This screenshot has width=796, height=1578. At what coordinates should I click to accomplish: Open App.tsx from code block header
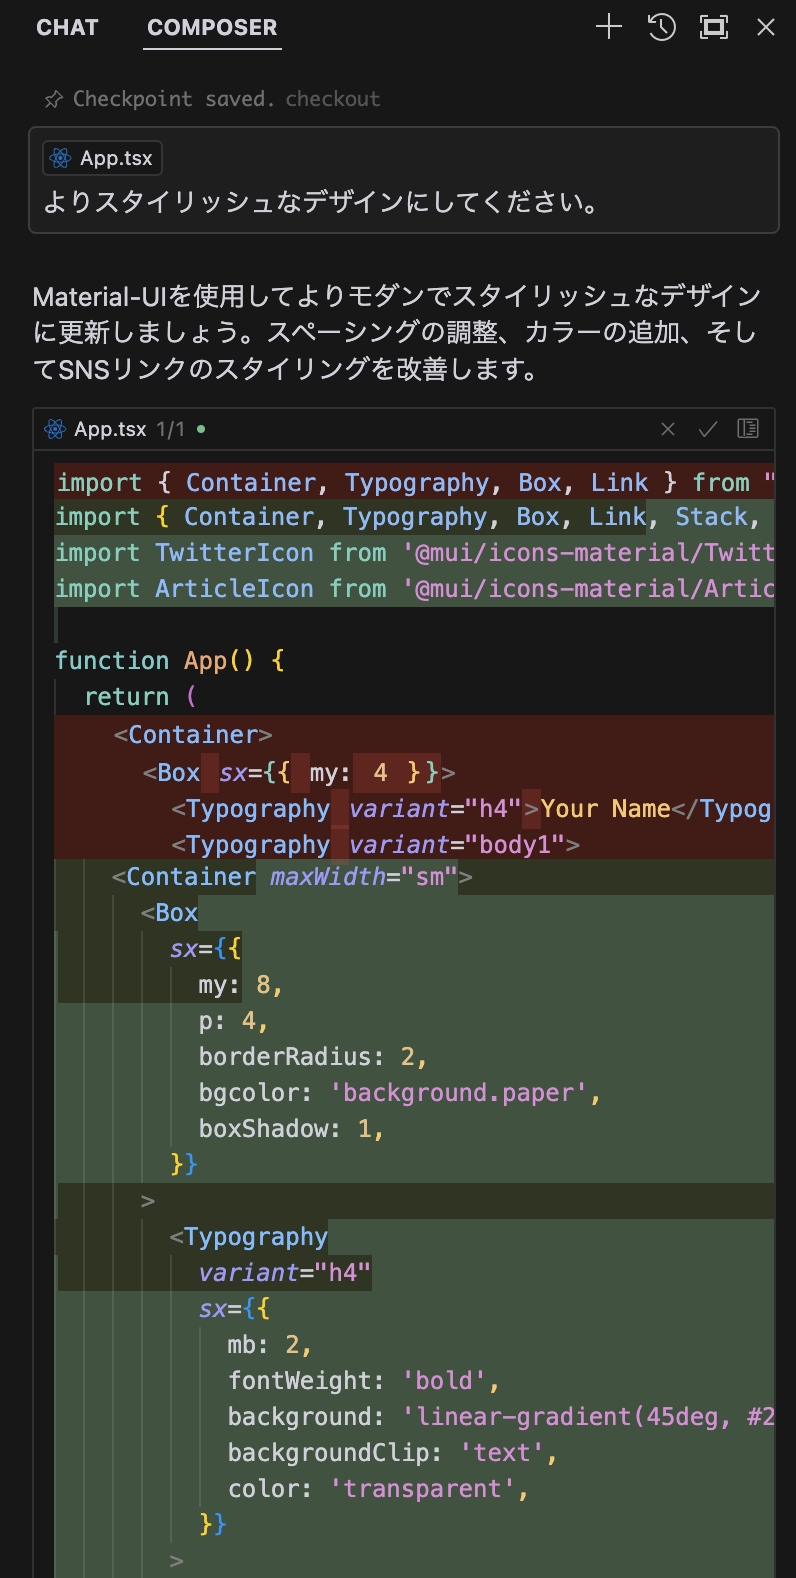coord(110,429)
